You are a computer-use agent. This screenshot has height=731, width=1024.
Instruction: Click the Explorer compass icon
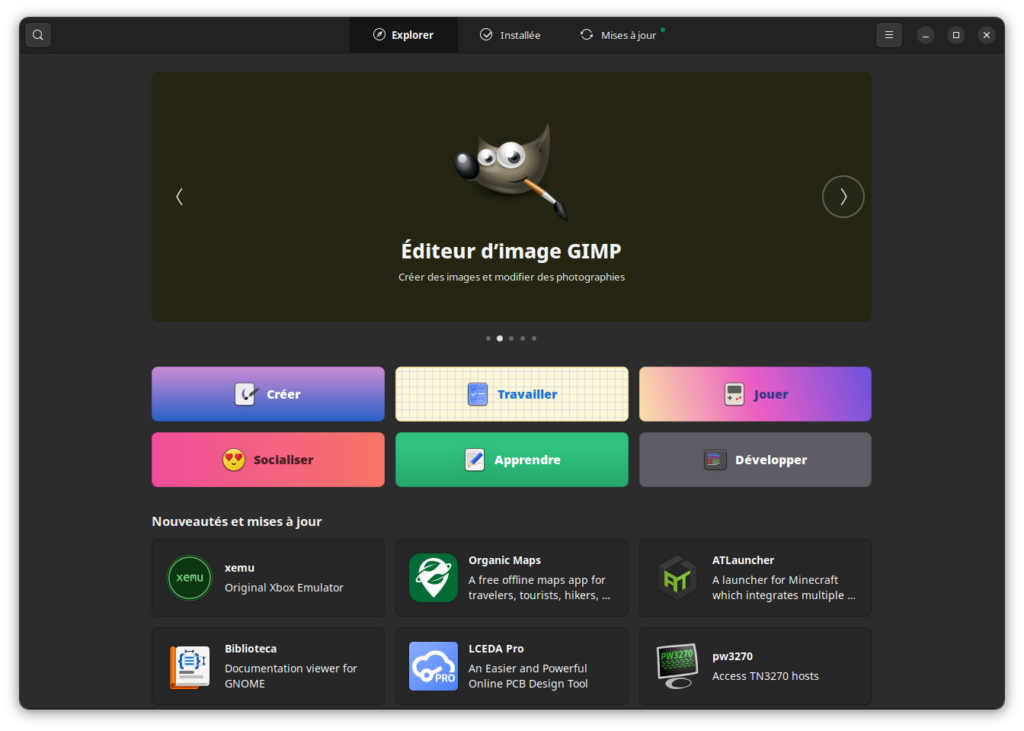click(379, 35)
